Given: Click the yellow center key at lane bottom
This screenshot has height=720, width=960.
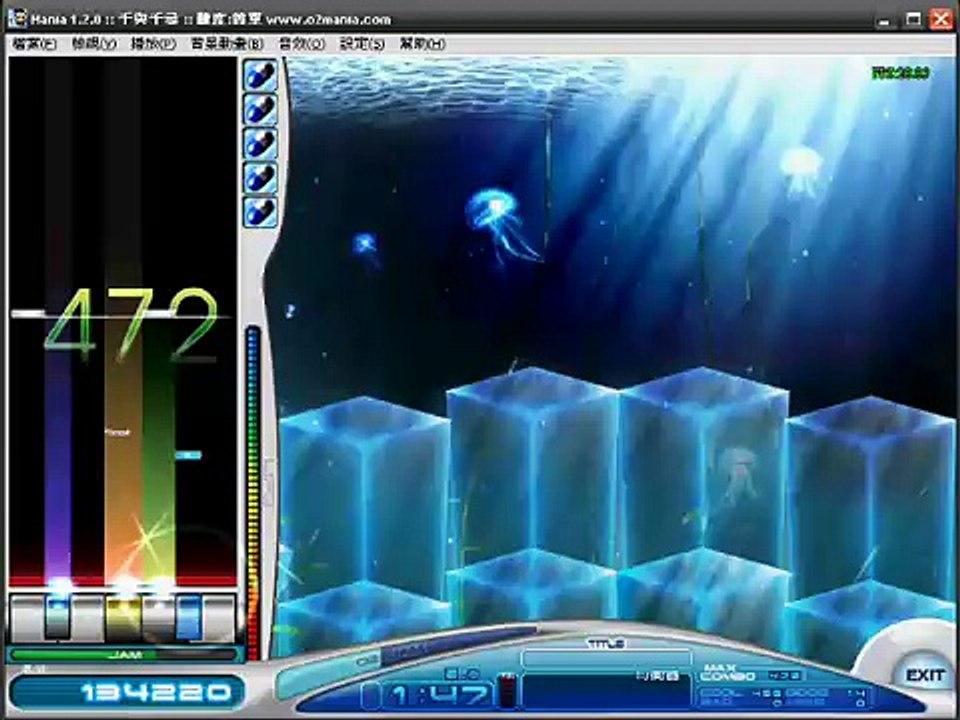Looking at the screenshot, I should [123, 618].
